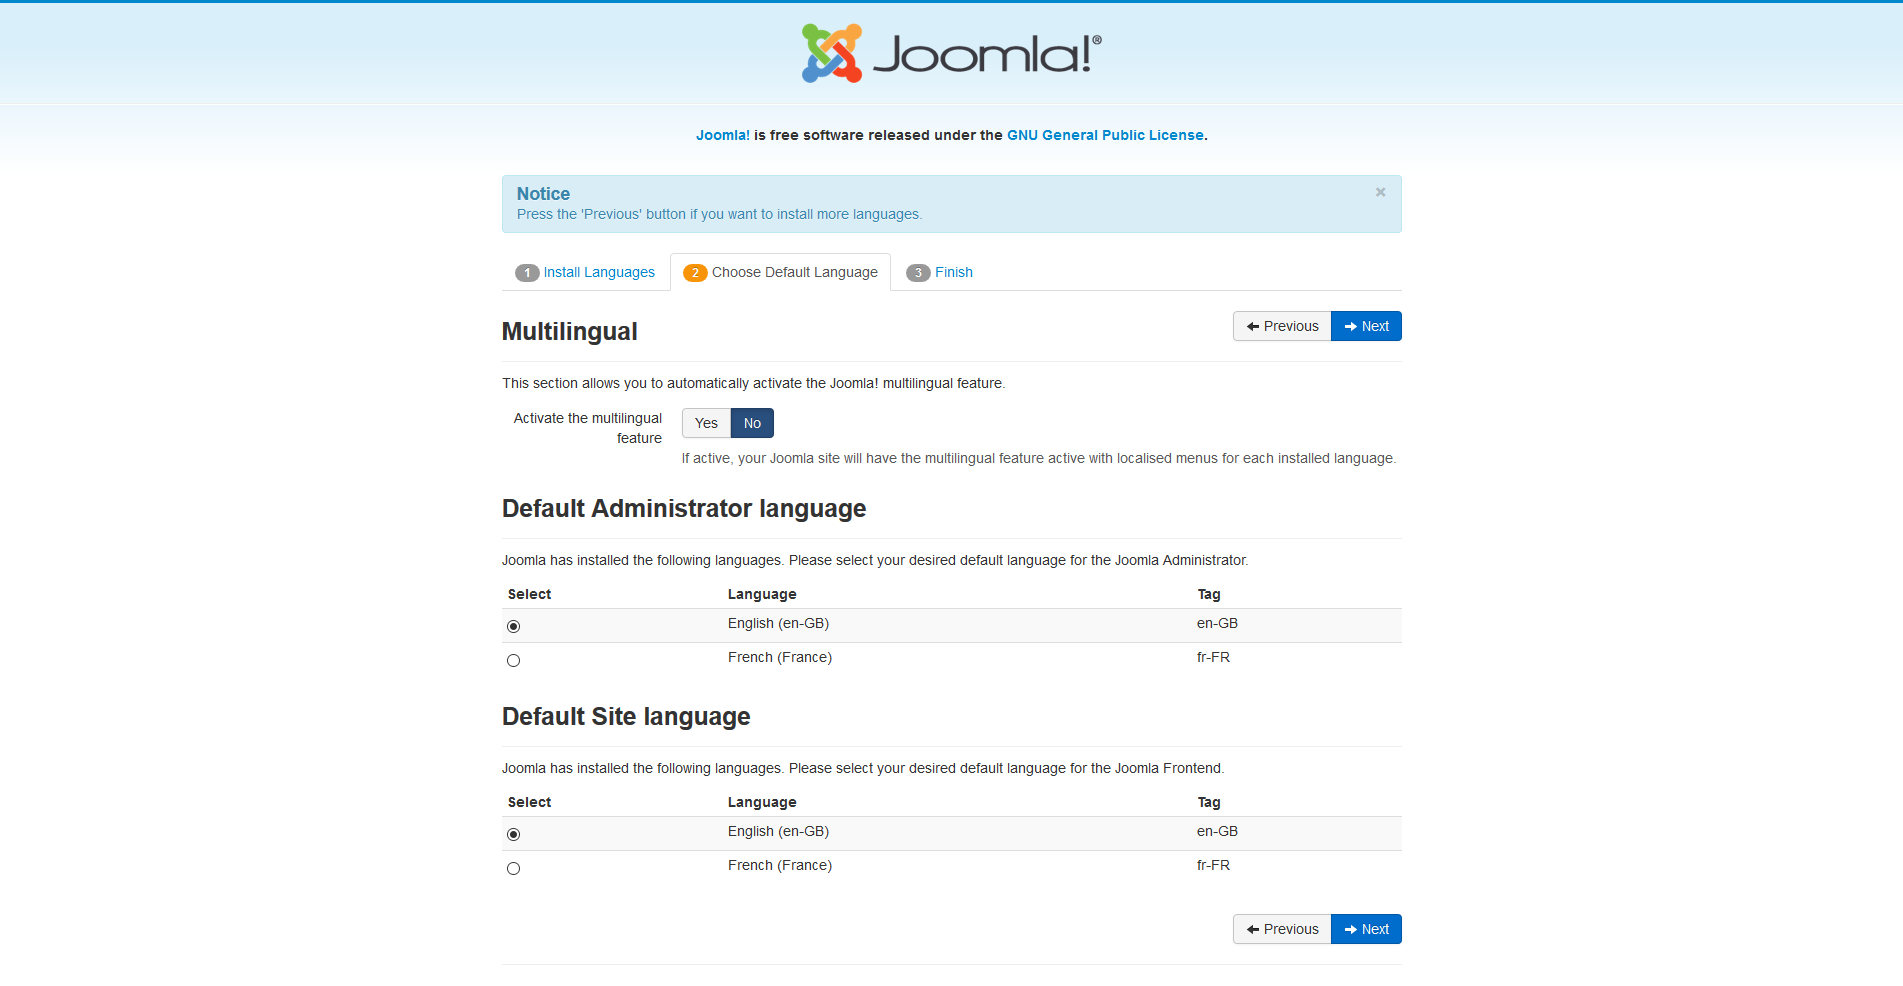Click the Default Administrator language heading
Image resolution: width=1903 pixels, height=986 pixels.
click(x=684, y=508)
